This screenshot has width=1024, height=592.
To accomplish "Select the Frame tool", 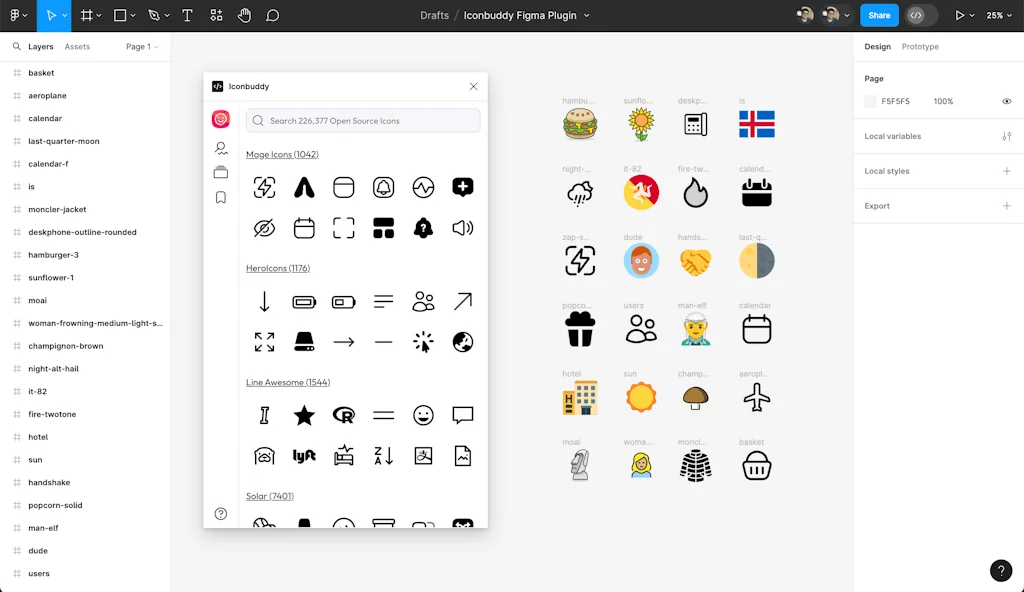I will [x=88, y=15].
